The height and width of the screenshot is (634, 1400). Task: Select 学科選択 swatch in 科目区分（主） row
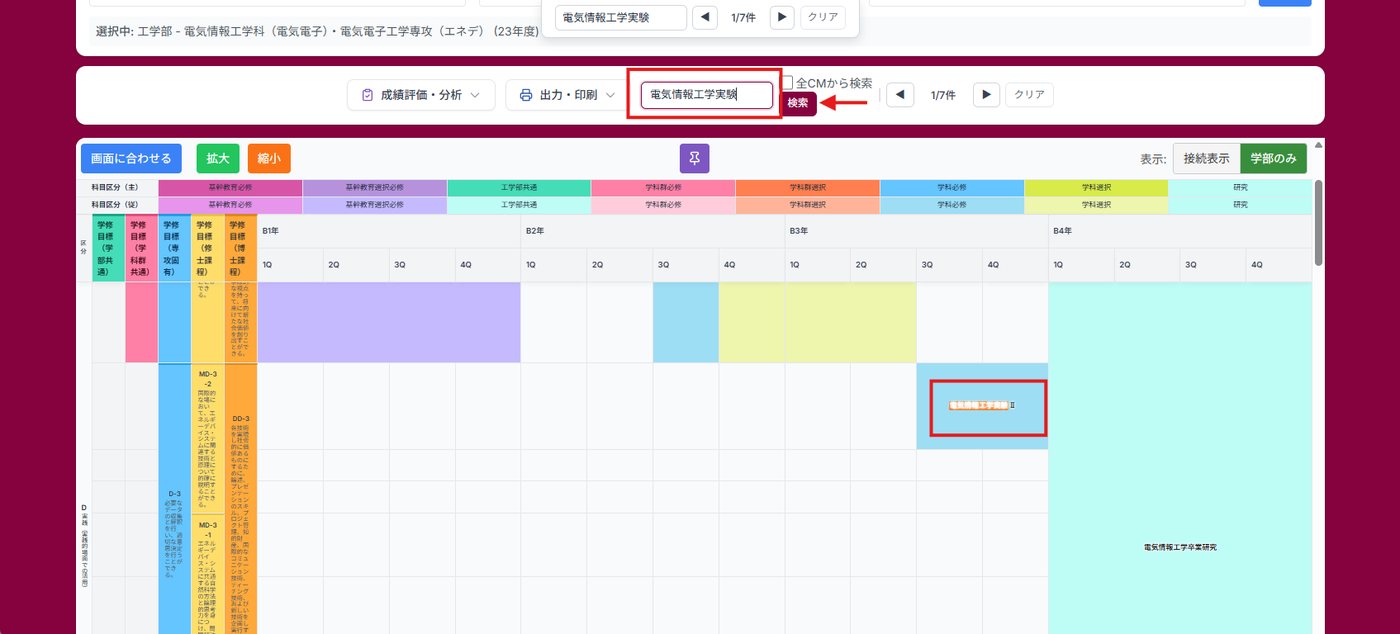(x=1096, y=187)
